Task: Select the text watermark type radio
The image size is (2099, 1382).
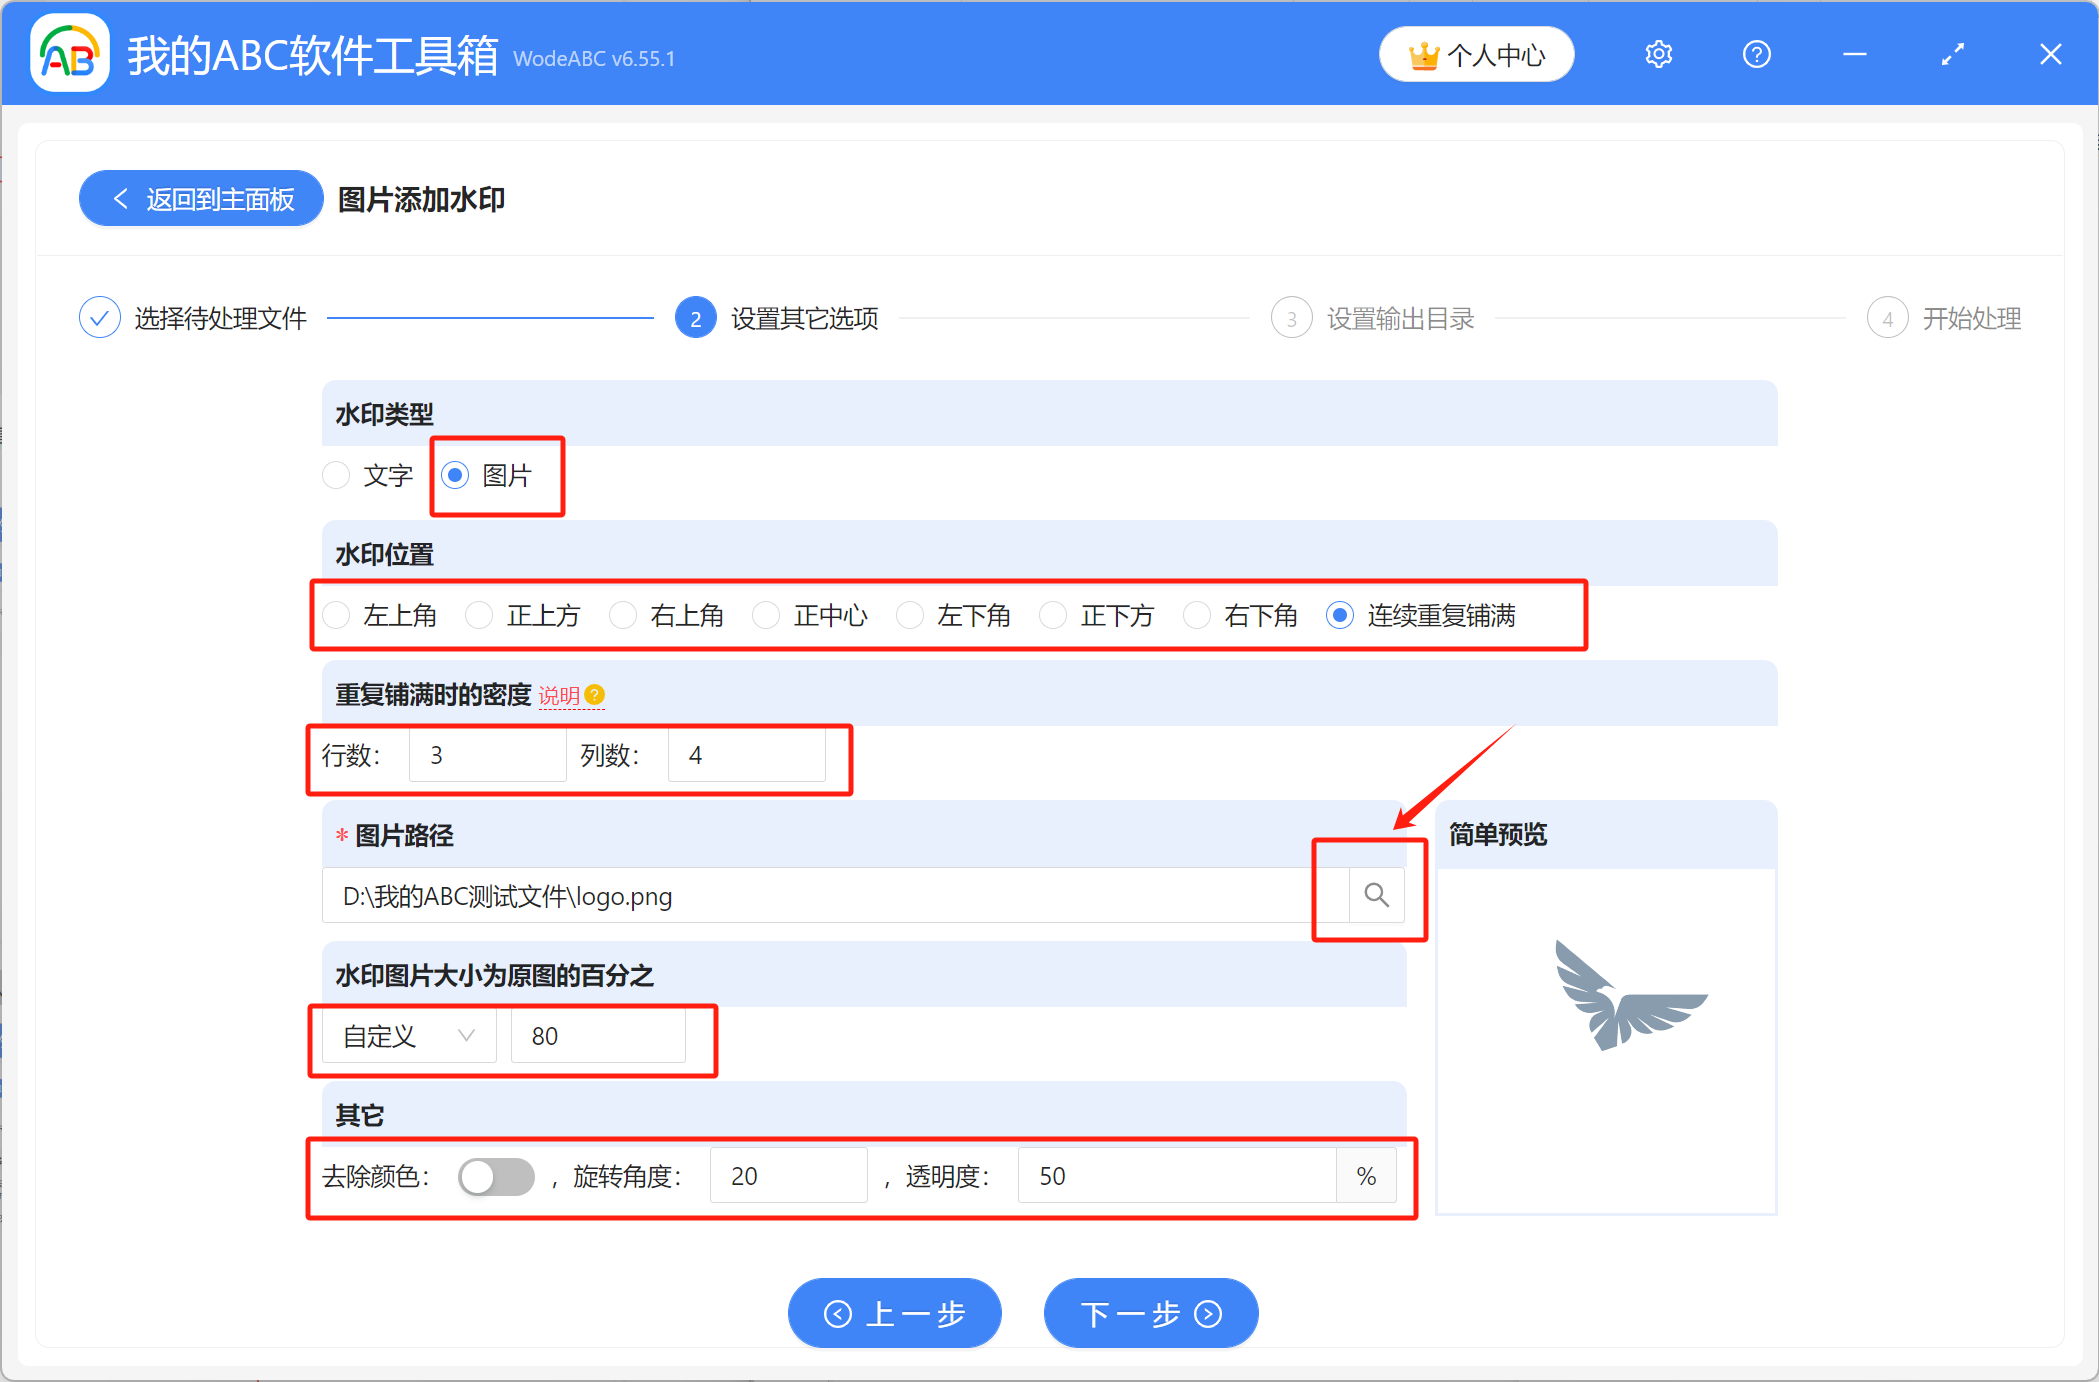Action: click(x=337, y=475)
